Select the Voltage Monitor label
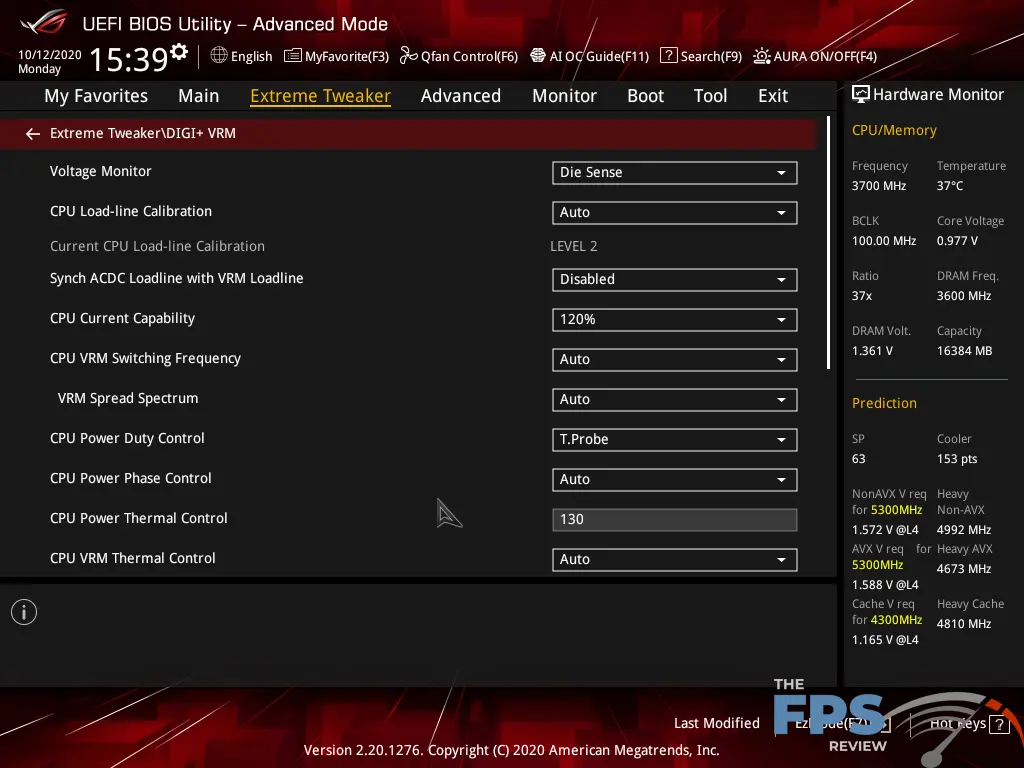1024x768 pixels. coord(101,171)
